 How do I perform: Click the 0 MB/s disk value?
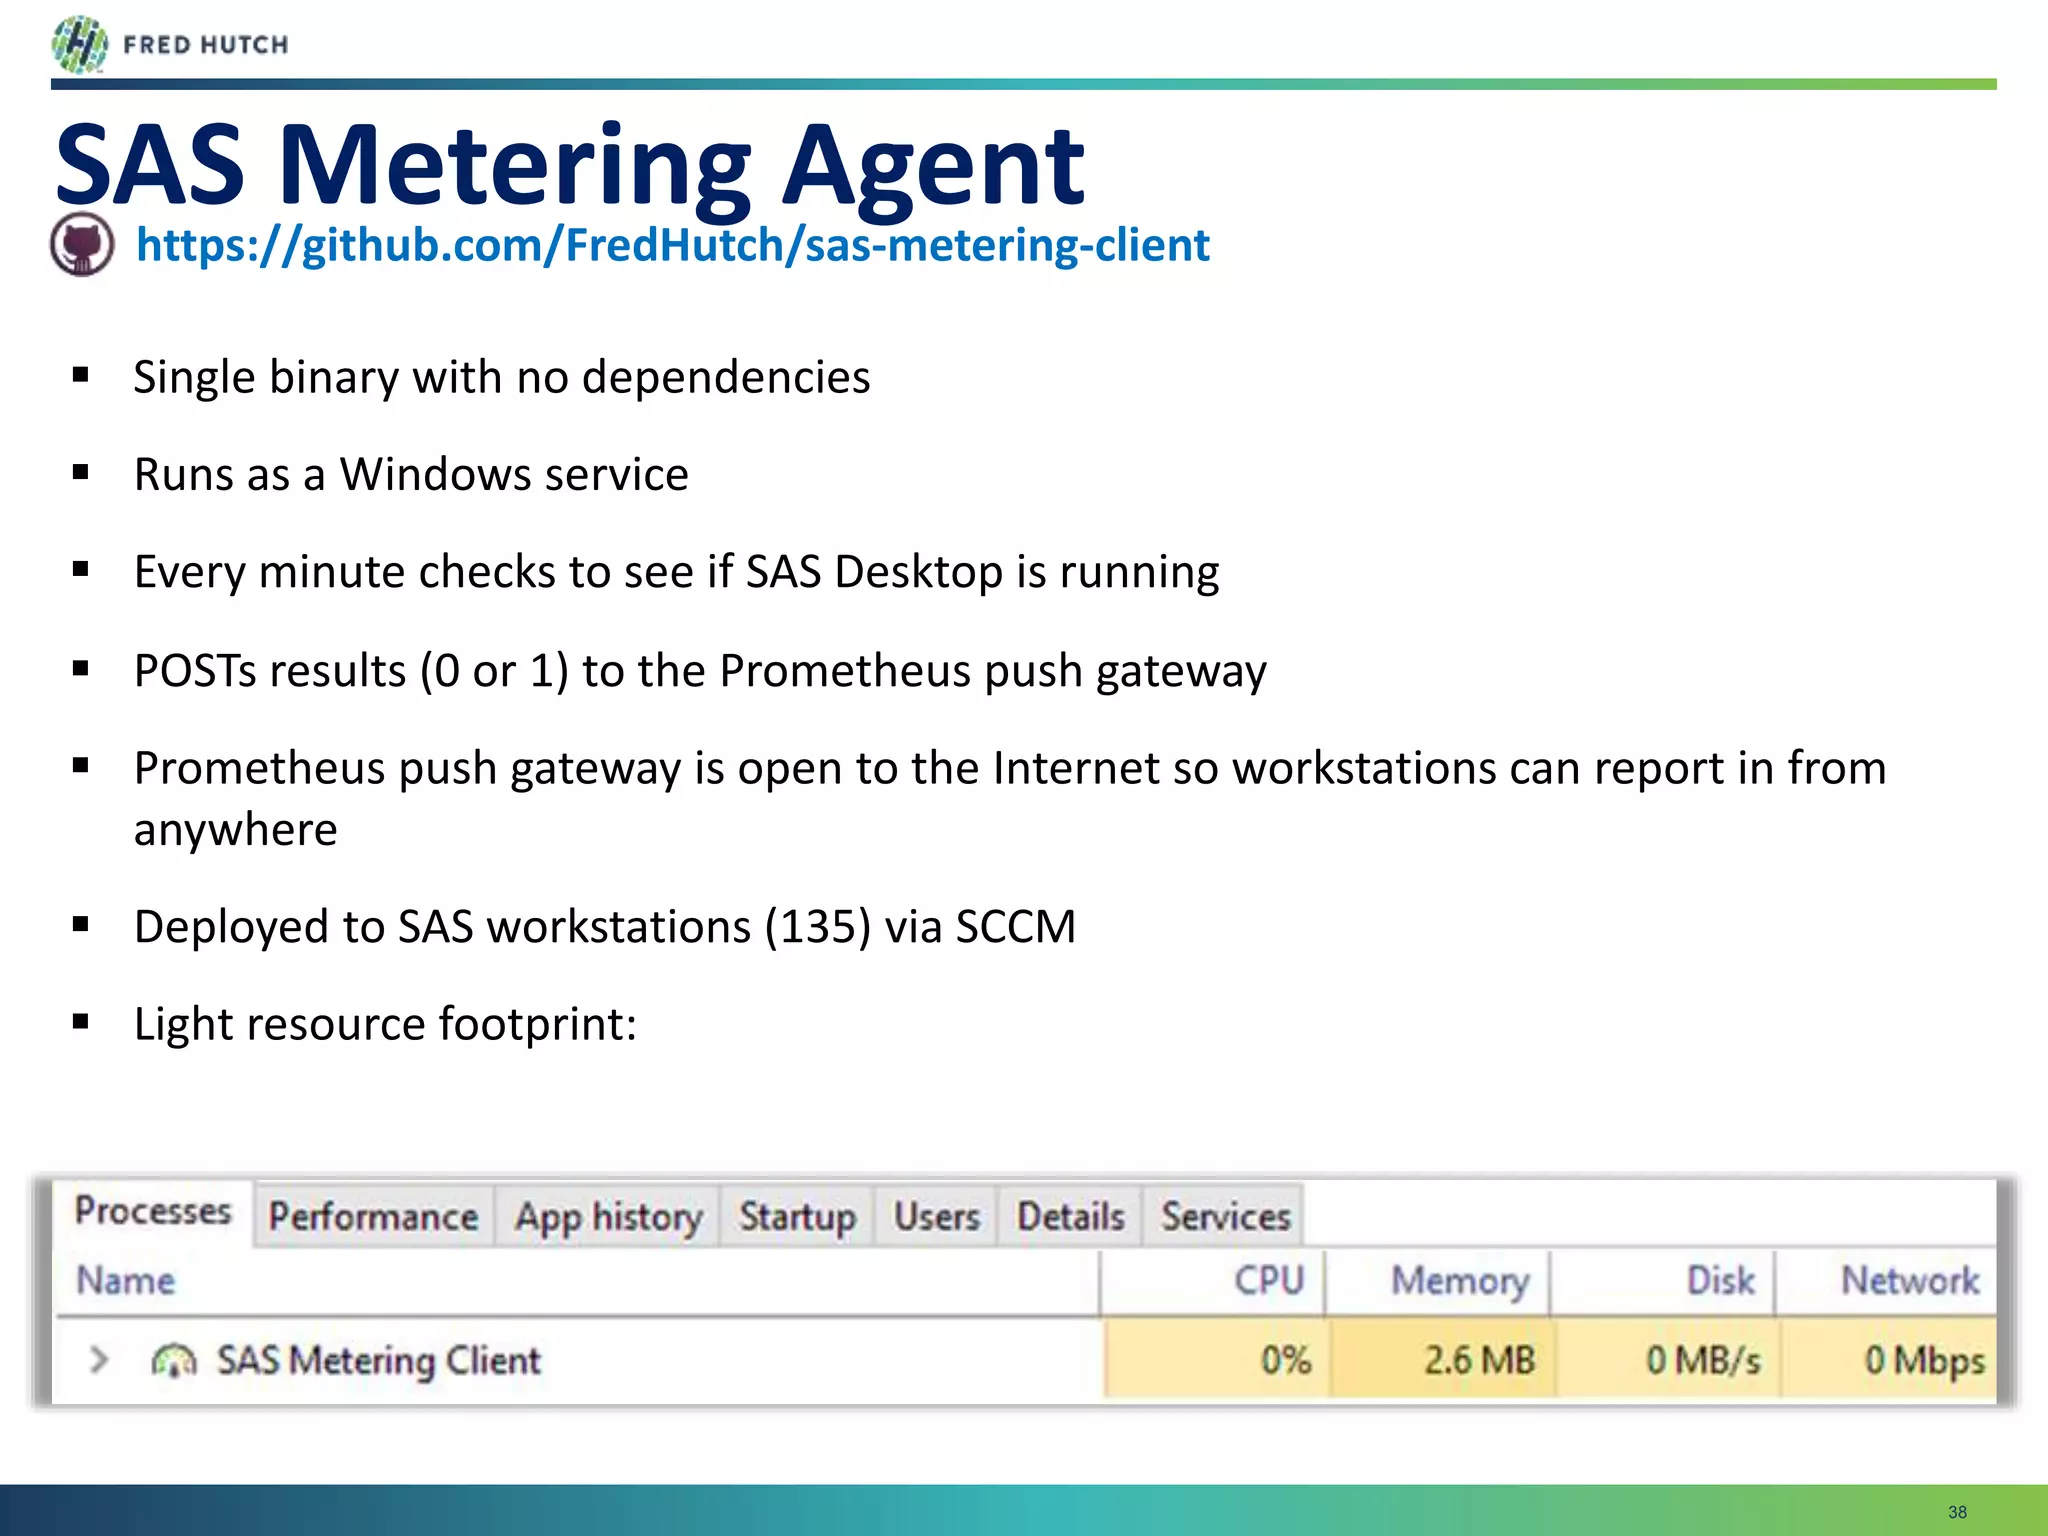pos(1703,1360)
